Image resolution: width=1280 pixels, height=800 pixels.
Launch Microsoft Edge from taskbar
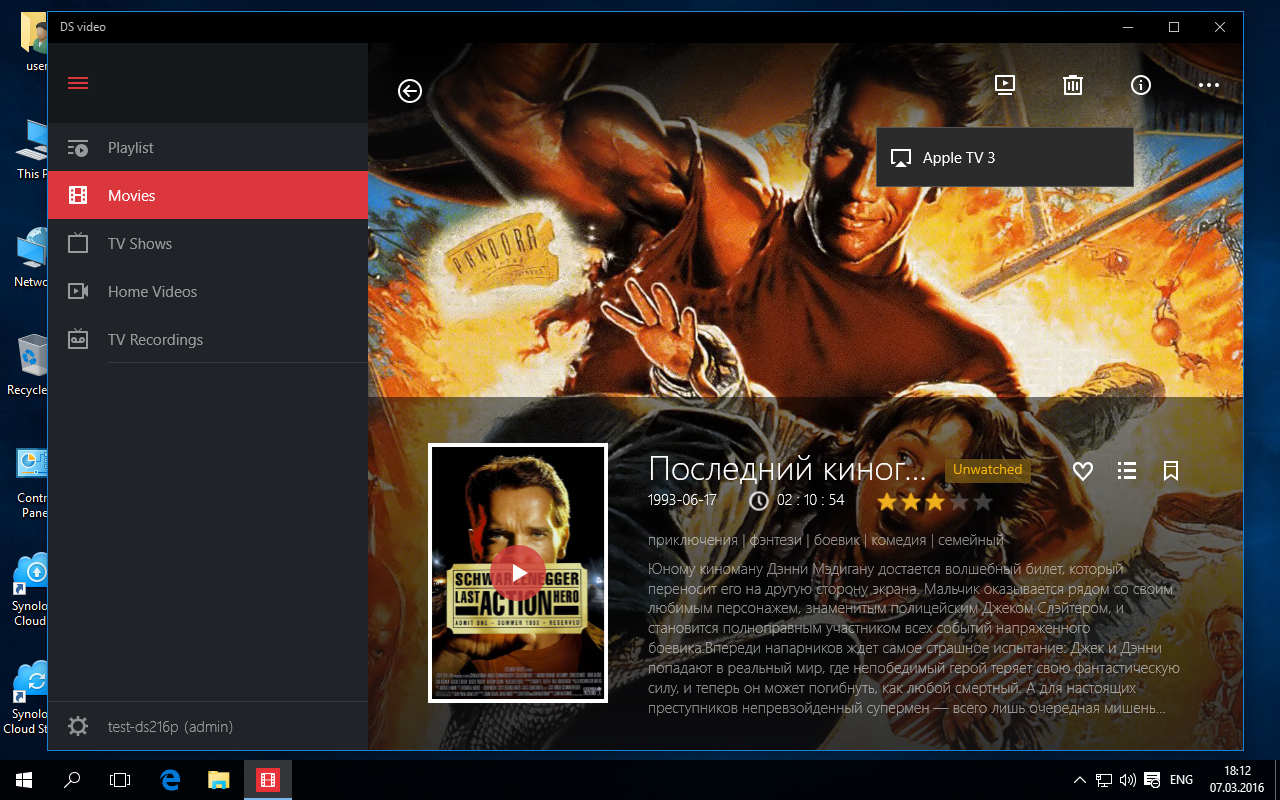click(170, 779)
